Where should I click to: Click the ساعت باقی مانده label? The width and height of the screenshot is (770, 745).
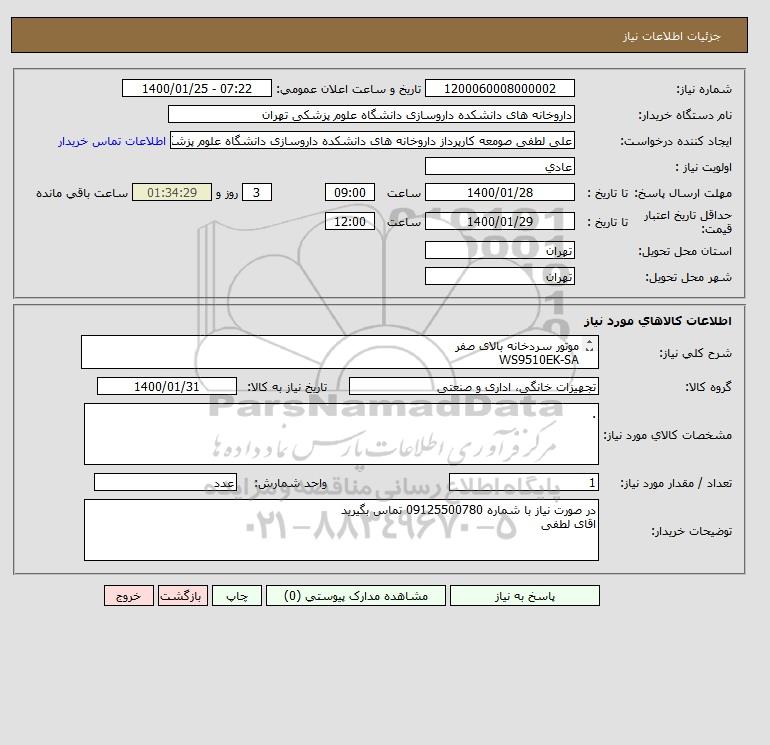(82, 193)
